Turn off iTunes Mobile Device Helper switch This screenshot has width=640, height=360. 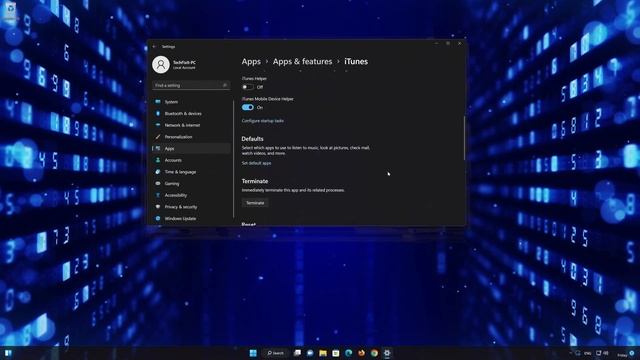coord(247,107)
